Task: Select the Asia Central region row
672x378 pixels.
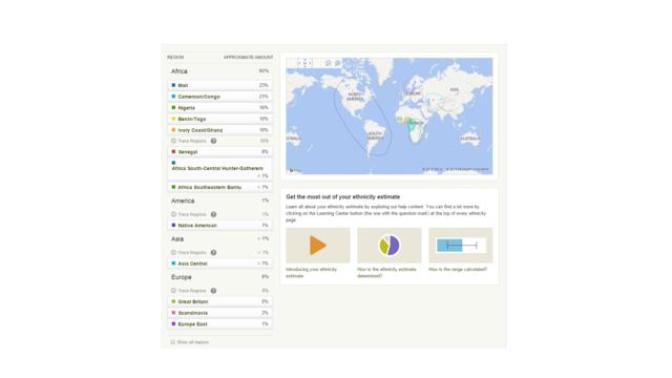Action: pos(220,264)
